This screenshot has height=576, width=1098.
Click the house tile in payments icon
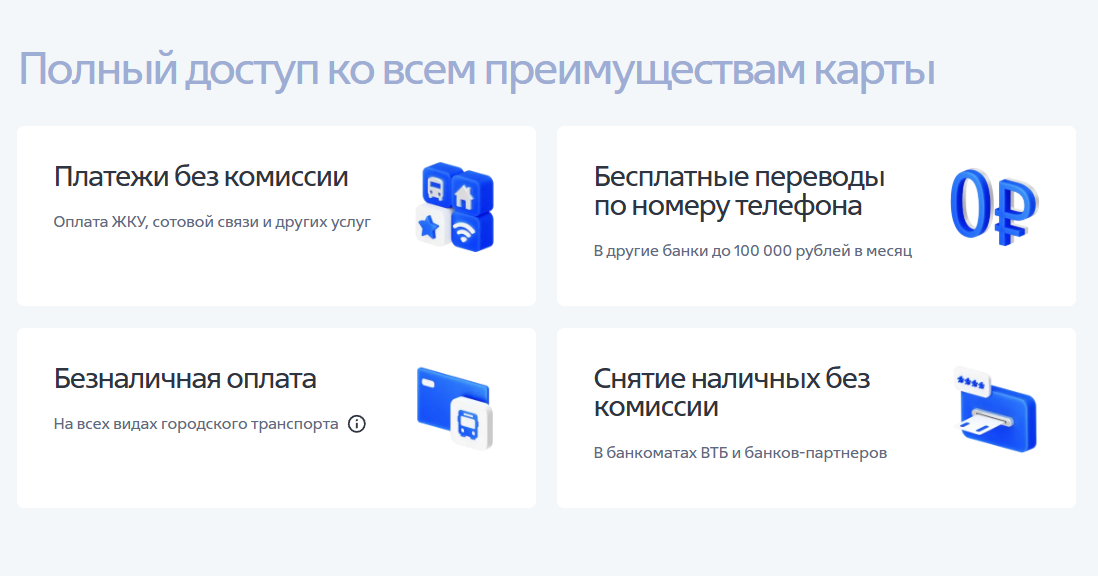470,189
